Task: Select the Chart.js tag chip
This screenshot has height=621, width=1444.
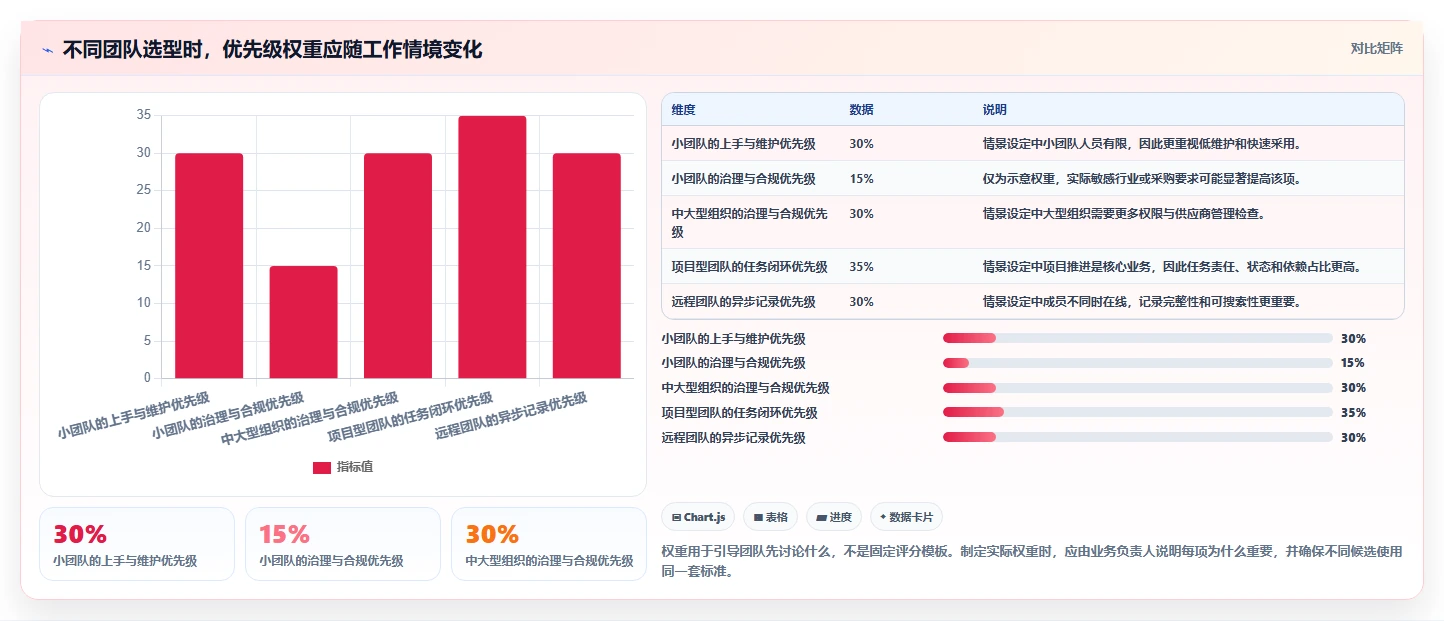Action: pyautogui.click(x=698, y=517)
